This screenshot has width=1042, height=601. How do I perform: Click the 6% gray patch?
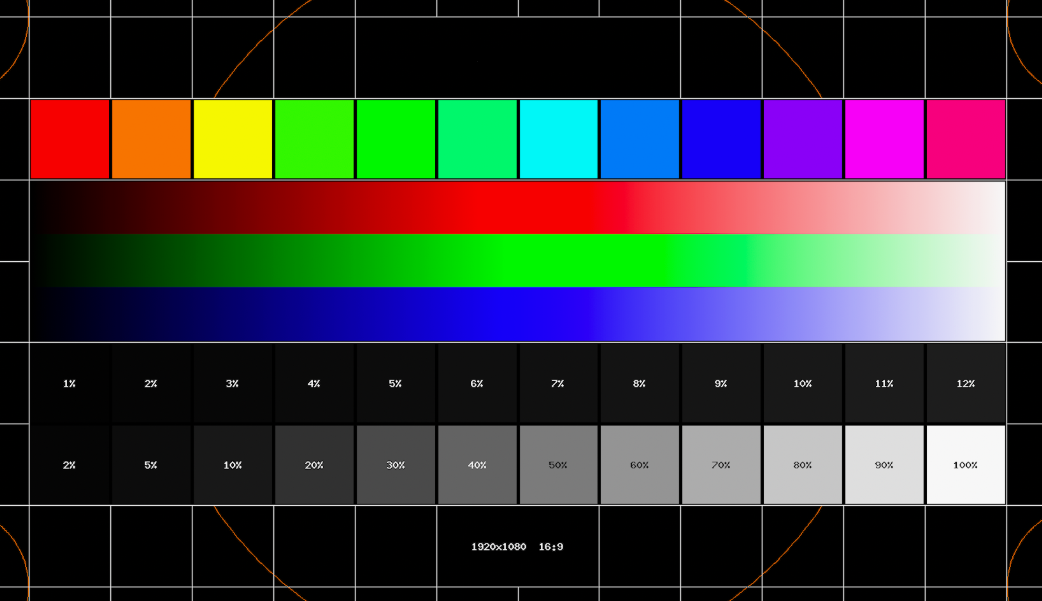click(x=477, y=384)
